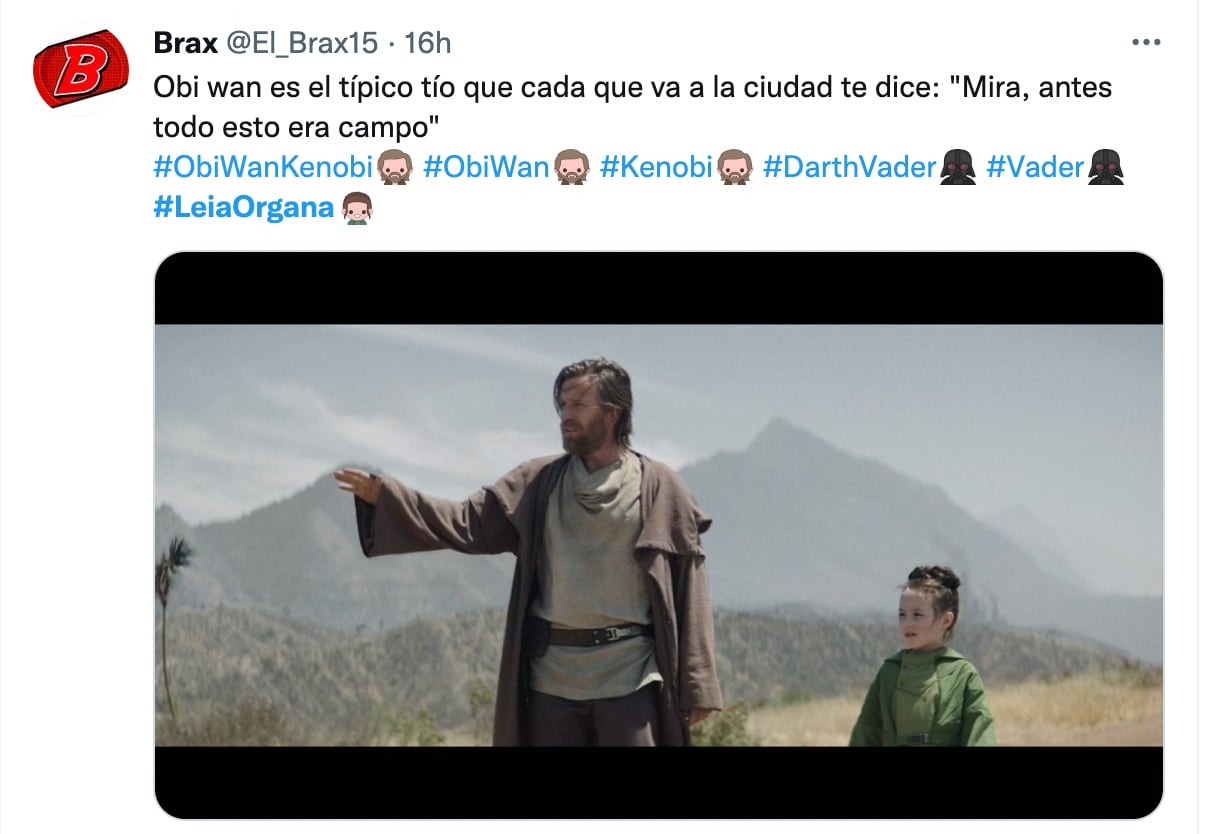Click the emoji following the #Kenobi hashtag
This screenshot has width=1206, height=834.
click(735, 167)
